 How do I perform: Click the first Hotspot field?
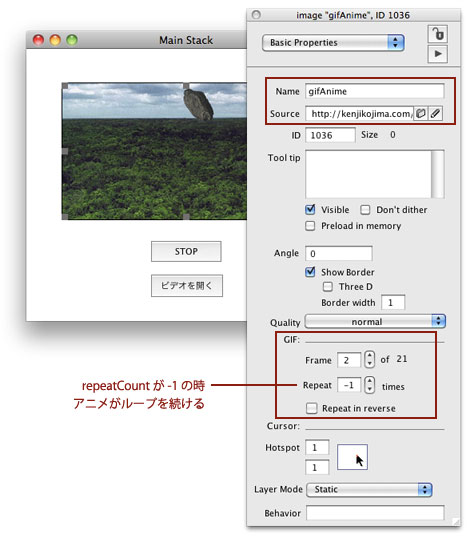[x=317, y=447]
